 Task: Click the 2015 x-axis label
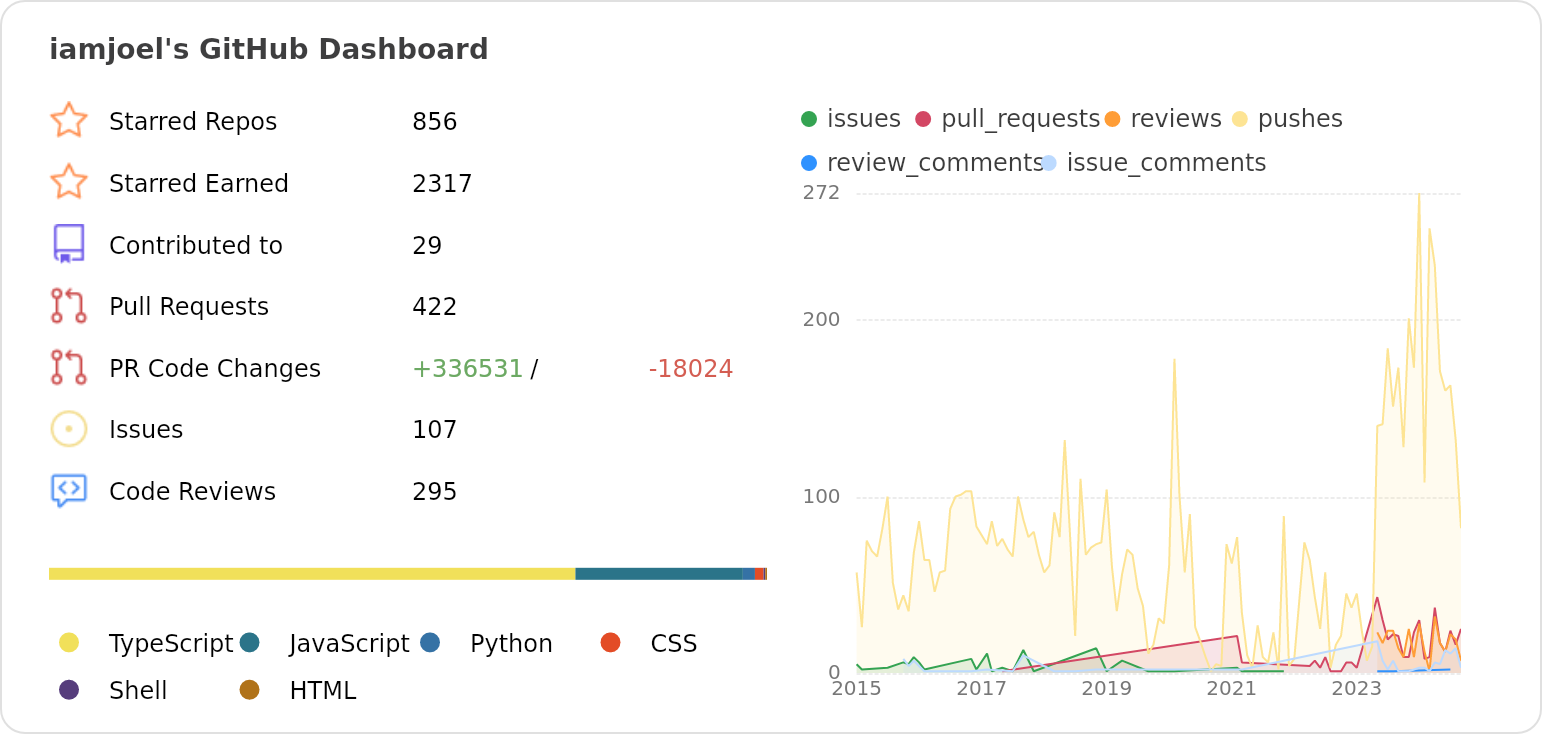[857, 689]
